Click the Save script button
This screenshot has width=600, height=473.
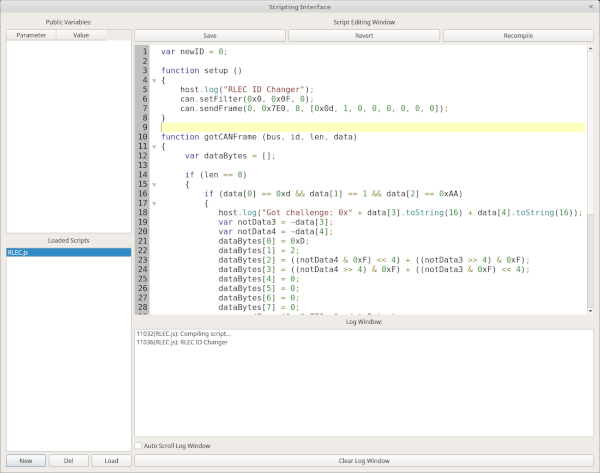point(210,35)
